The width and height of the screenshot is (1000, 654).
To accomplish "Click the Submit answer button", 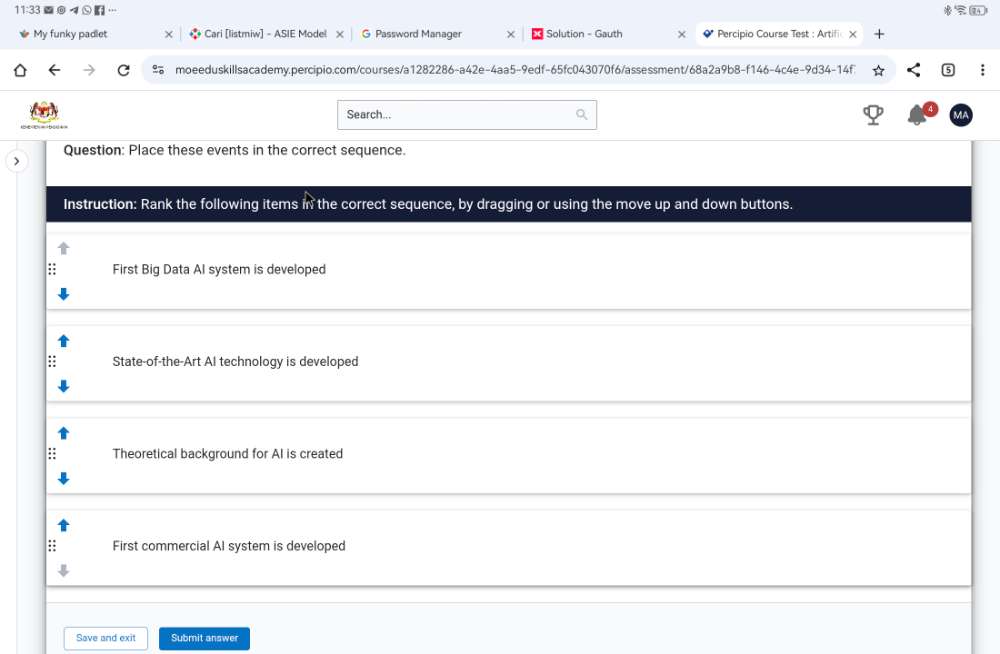I will 204,638.
